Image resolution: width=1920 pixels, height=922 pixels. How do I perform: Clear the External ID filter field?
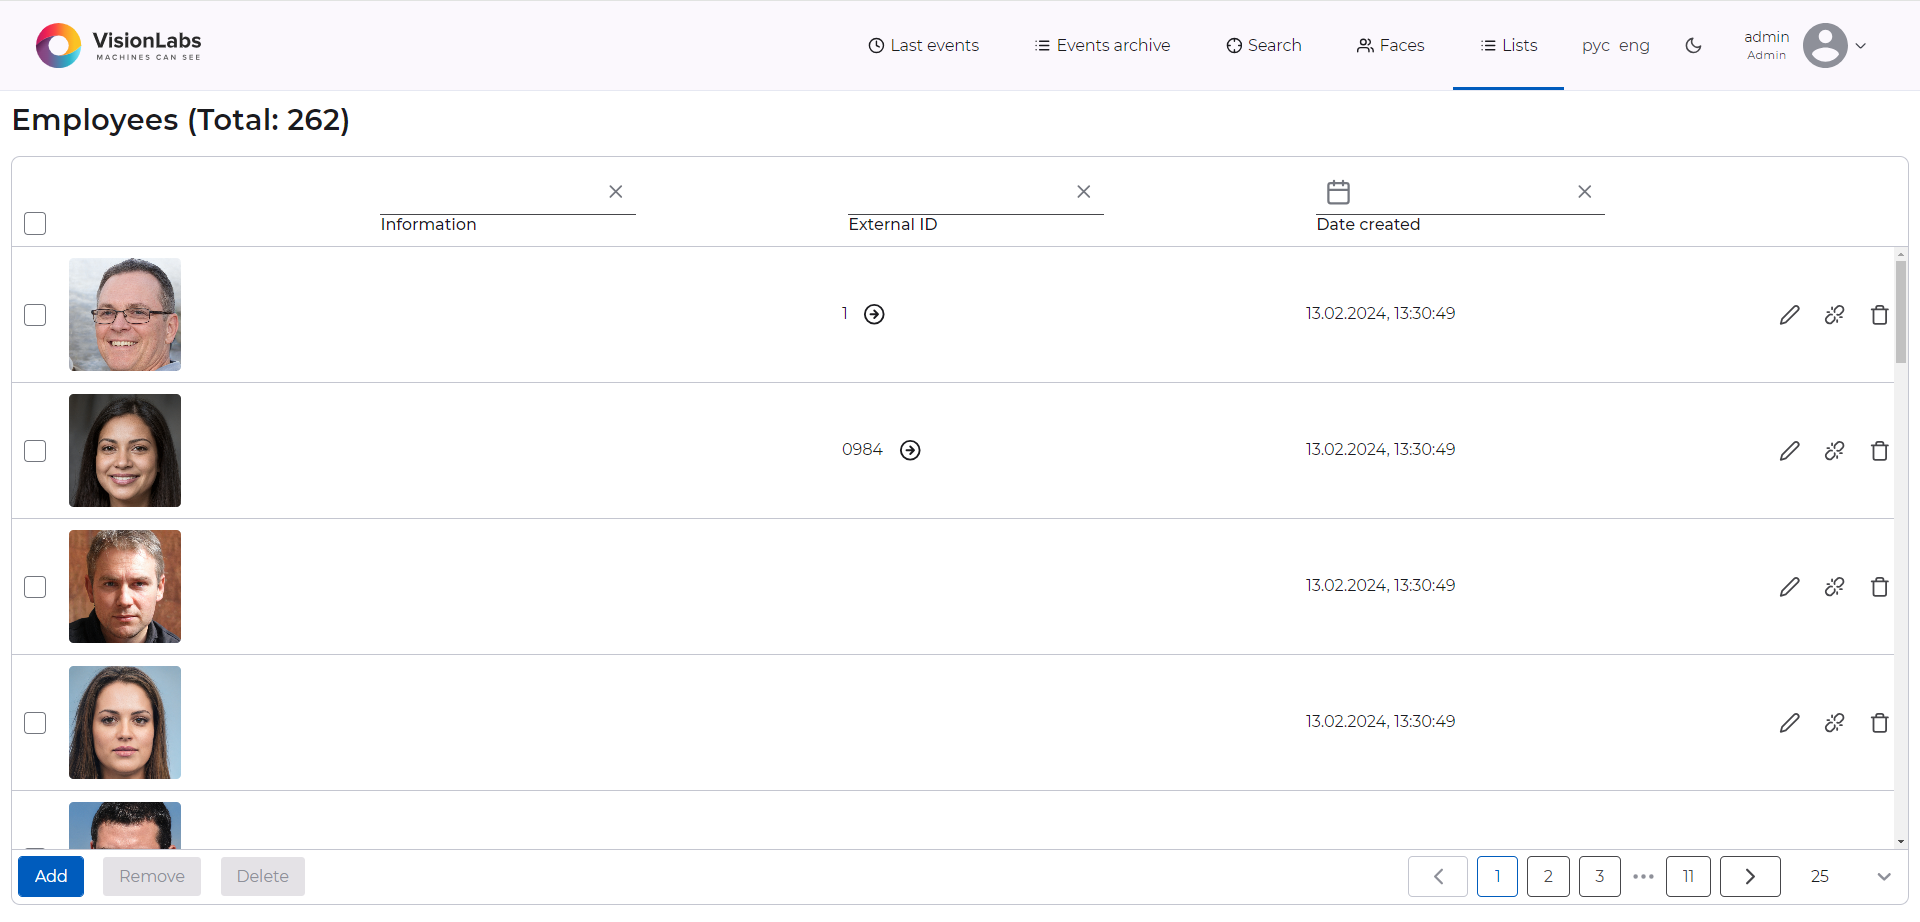pyautogui.click(x=1084, y=191)
